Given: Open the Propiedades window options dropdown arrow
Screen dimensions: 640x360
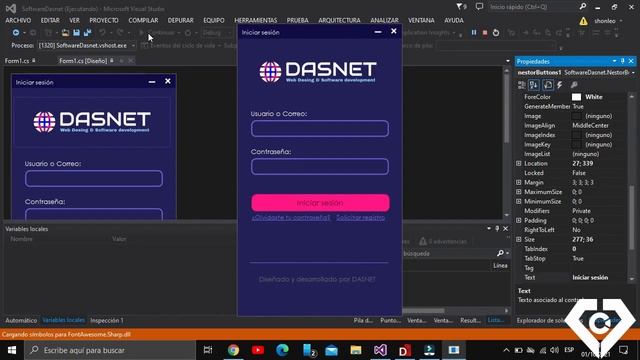Looking at the screenshot, I should 614,61.
